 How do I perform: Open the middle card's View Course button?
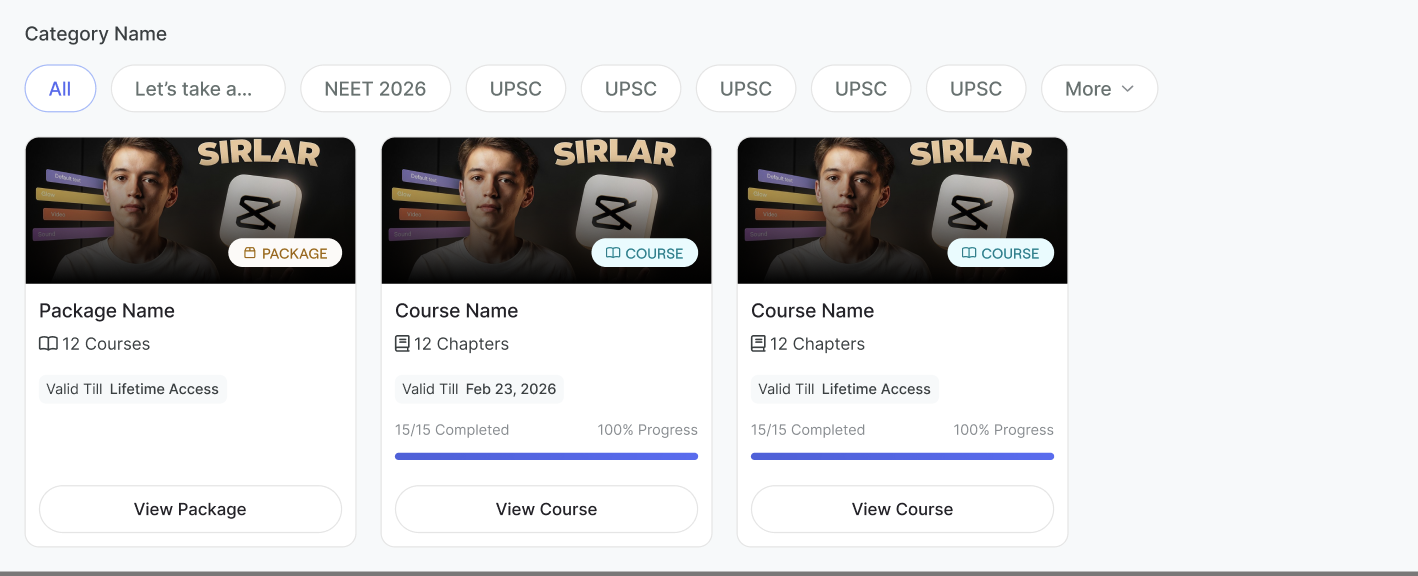tap(546, 509)
